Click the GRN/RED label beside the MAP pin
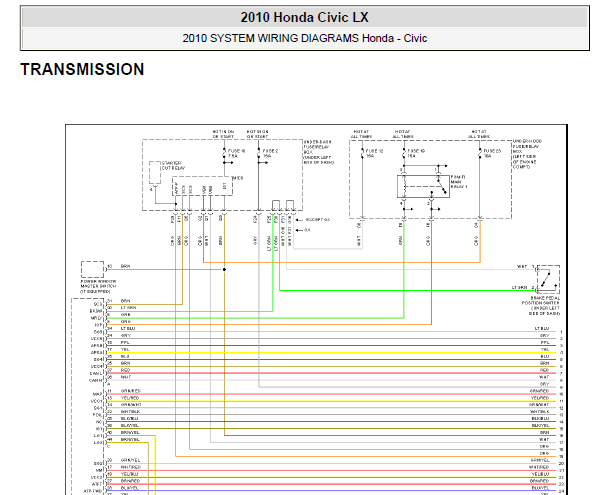604x495 pixels. [131, 391]
